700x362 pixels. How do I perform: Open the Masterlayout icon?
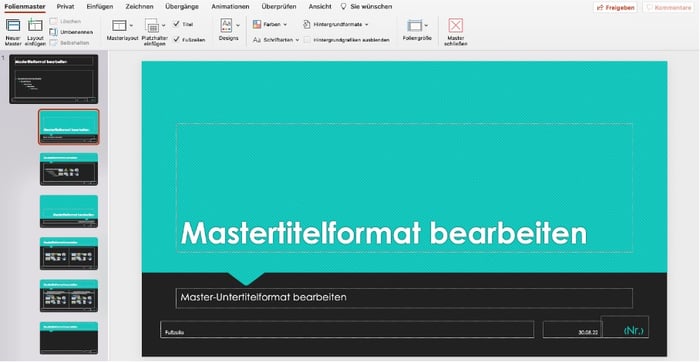119,25
